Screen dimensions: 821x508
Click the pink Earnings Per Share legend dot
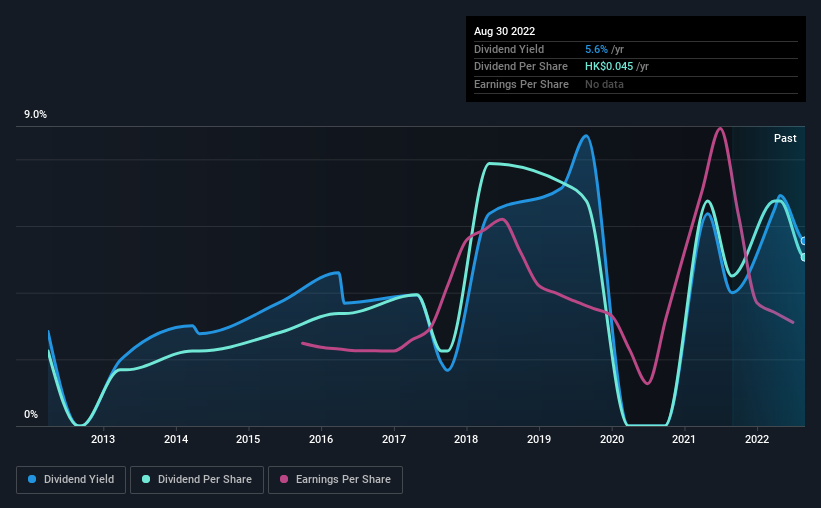point(284,479)
